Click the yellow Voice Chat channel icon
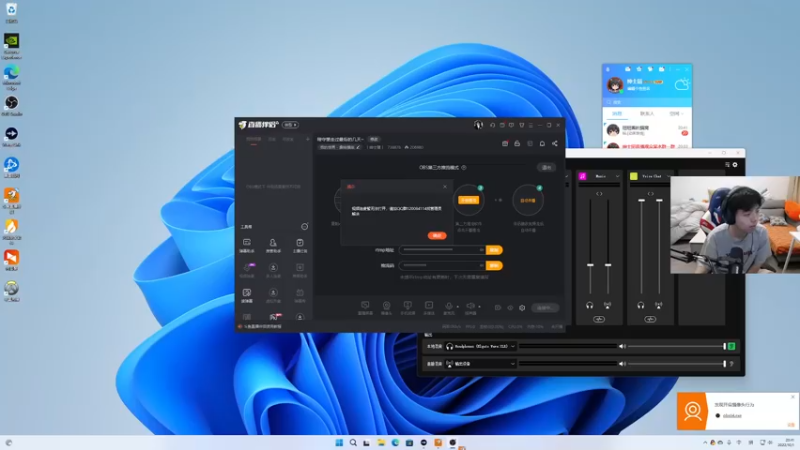The height and width of the screenshot is (450, 800). [x=634, y=176]
